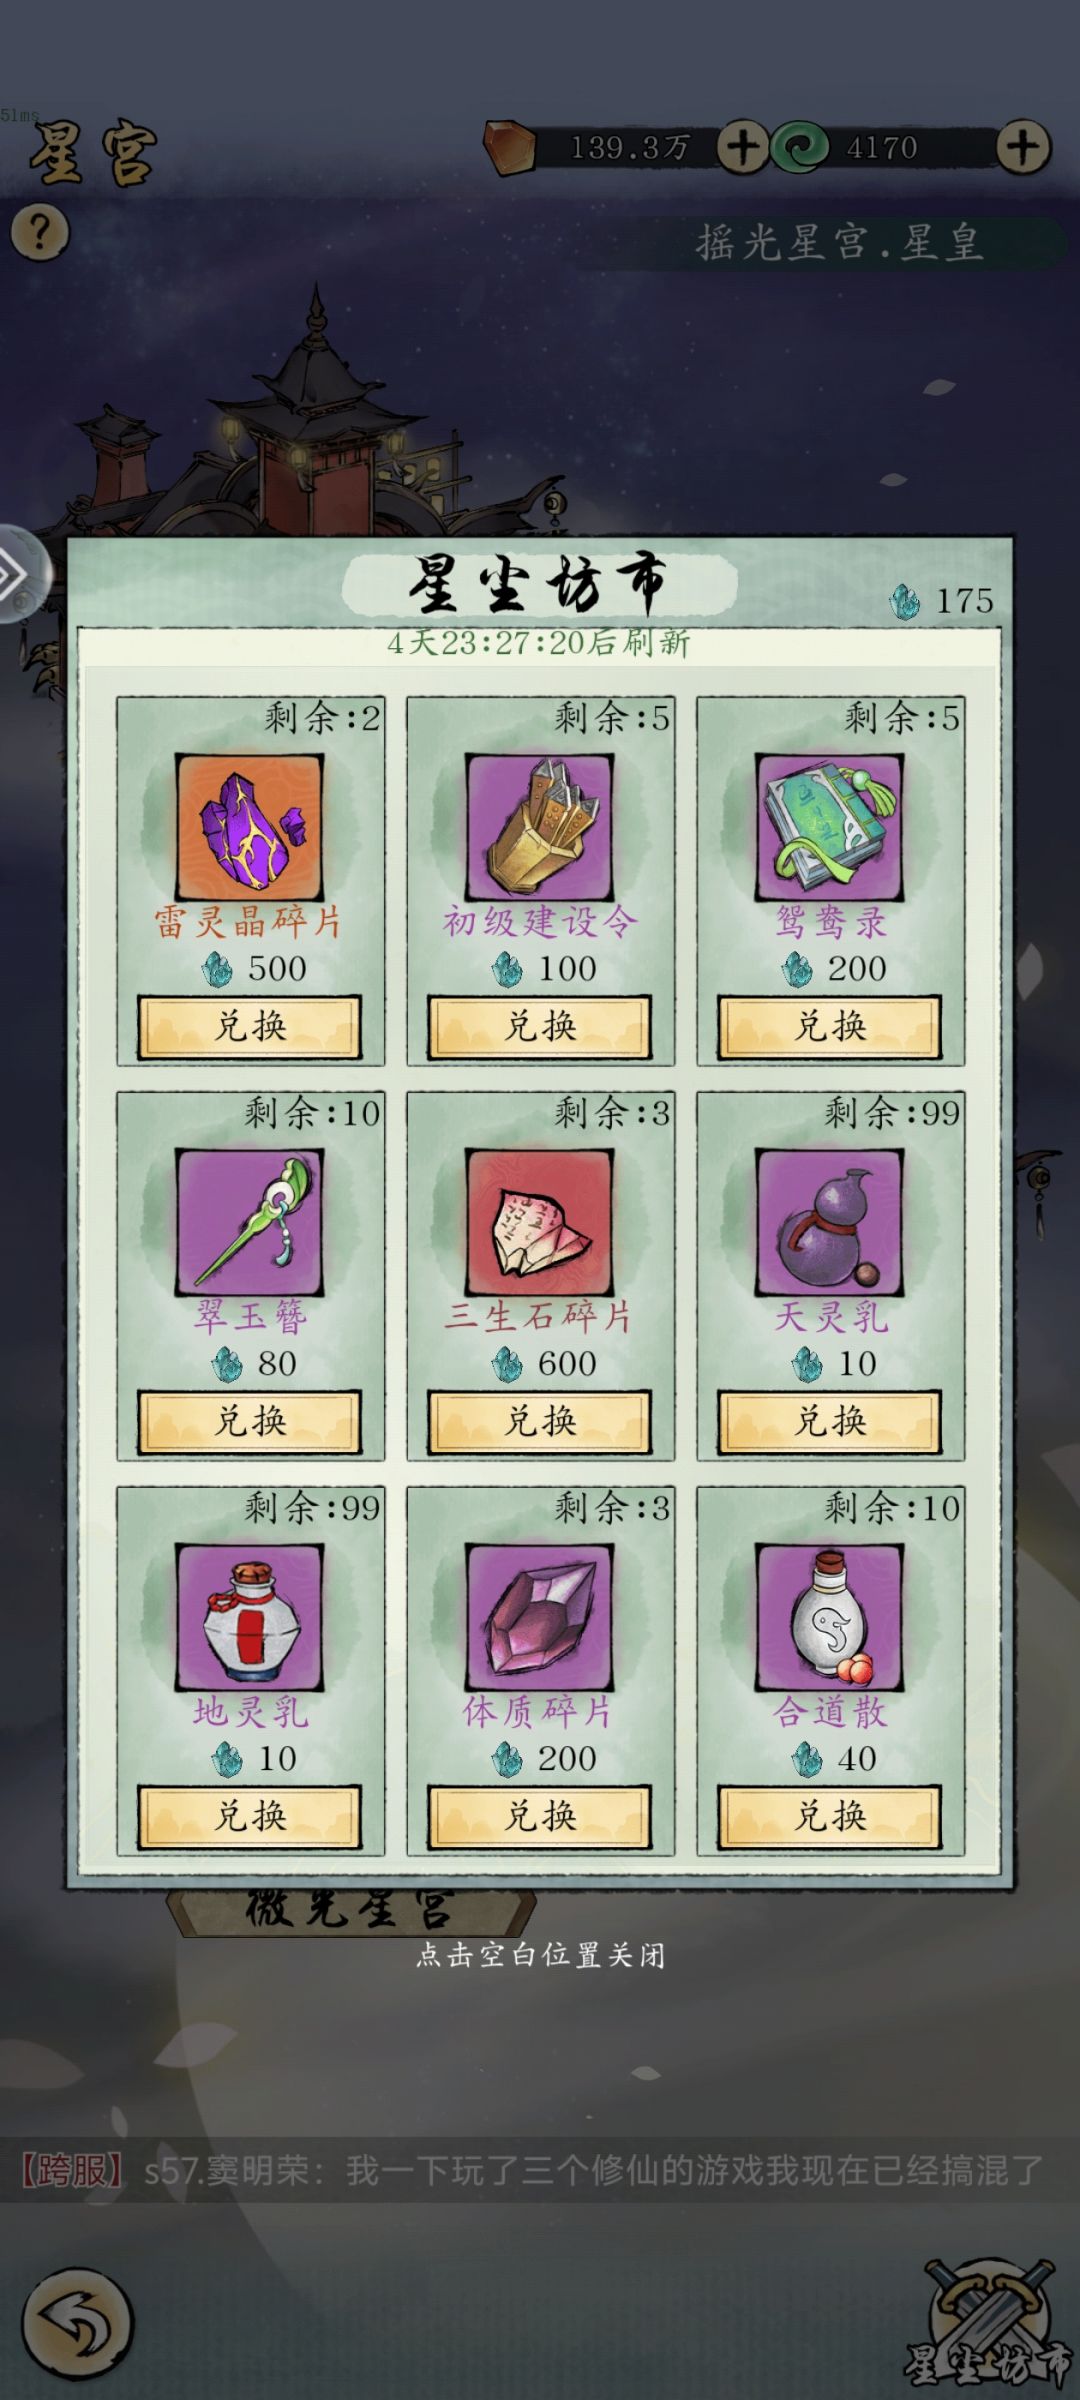The height and width of the screenshot is (2400, 1080).
Task: Expand the side panel double-arrow handle
Action: point(20,574)
